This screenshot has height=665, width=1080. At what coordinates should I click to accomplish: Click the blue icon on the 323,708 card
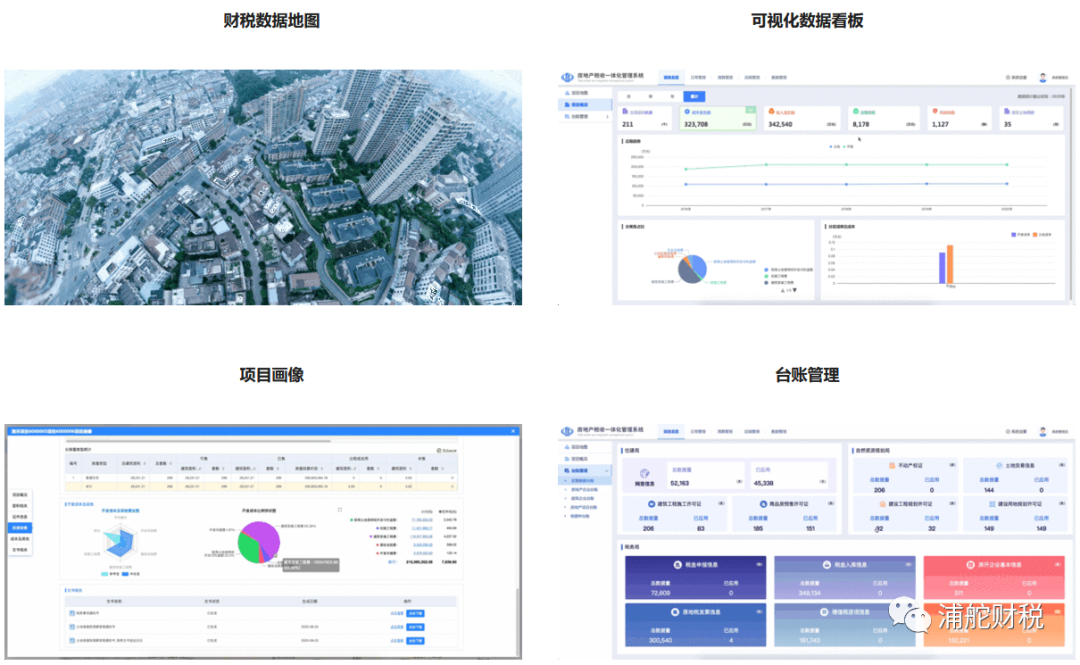[x=687, y=112]
